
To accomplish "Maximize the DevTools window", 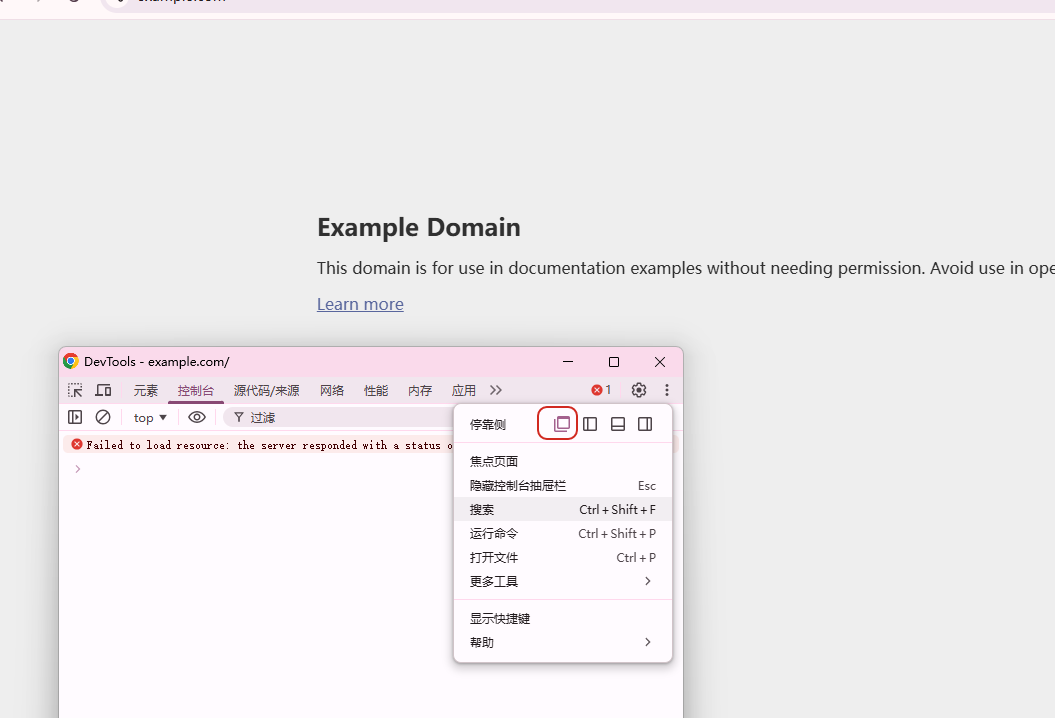I will (x=614, y=362).
